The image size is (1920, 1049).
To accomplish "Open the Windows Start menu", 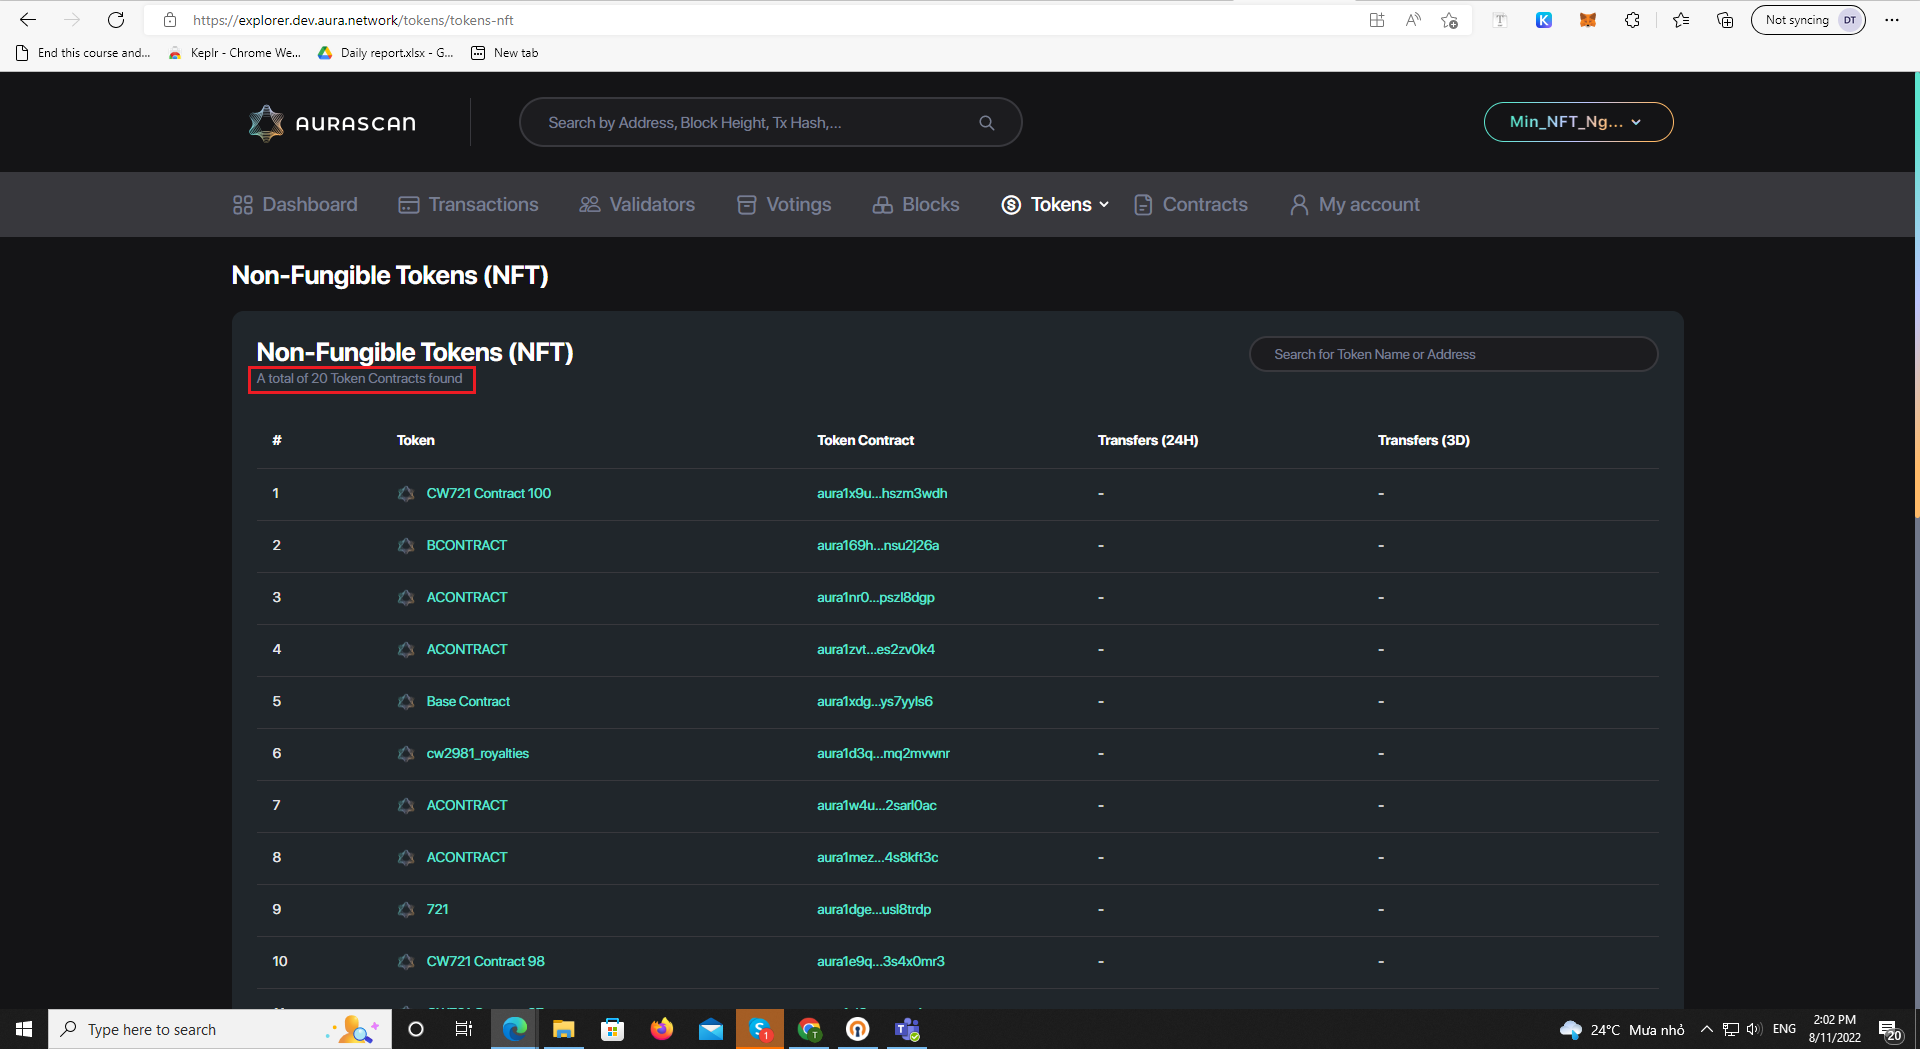I will click(x=24, y=1029).
